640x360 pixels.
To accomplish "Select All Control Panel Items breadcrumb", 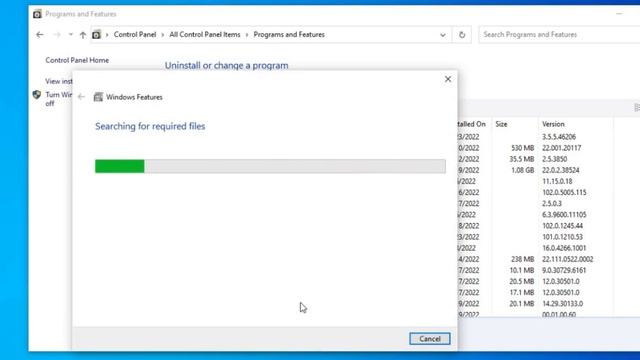I will [205, 35].
